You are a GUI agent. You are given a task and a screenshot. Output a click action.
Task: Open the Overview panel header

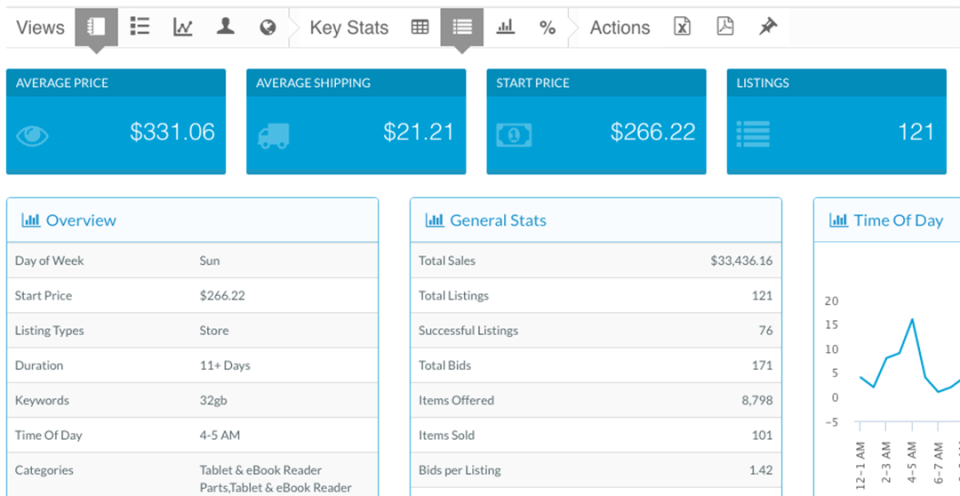coord(192,220)
